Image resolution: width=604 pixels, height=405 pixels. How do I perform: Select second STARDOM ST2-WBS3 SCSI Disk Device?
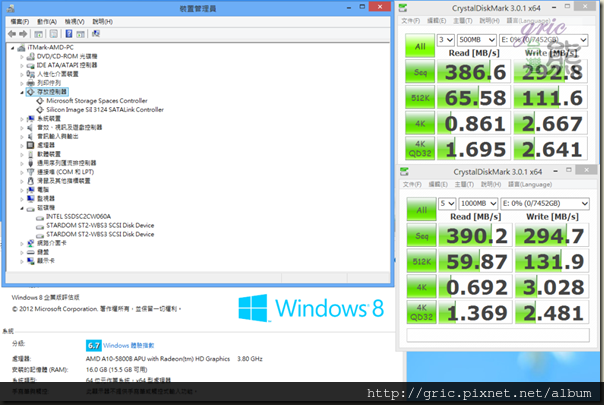point(100,234)
